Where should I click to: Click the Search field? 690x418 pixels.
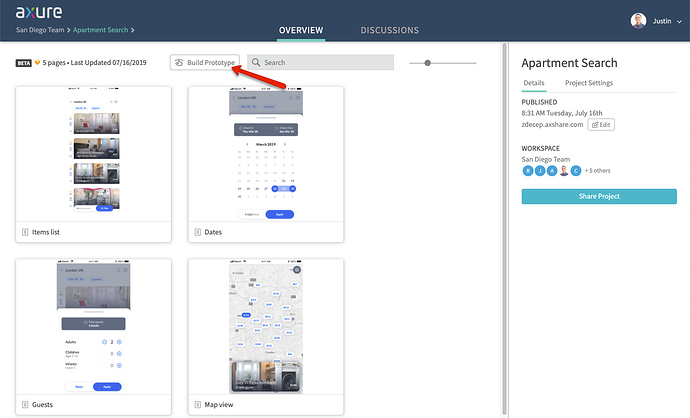[x=320, y=62]
